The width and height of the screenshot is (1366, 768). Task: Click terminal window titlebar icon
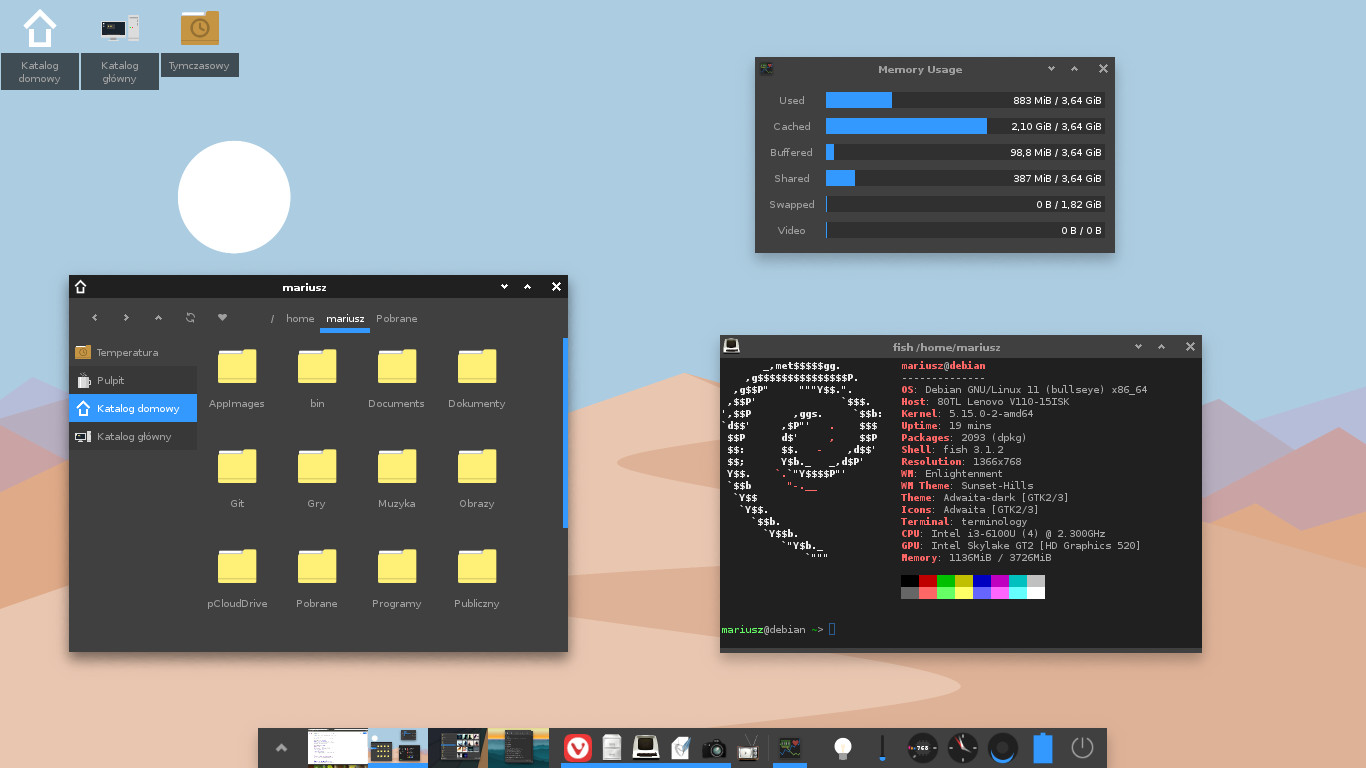(x=732, y=346)
